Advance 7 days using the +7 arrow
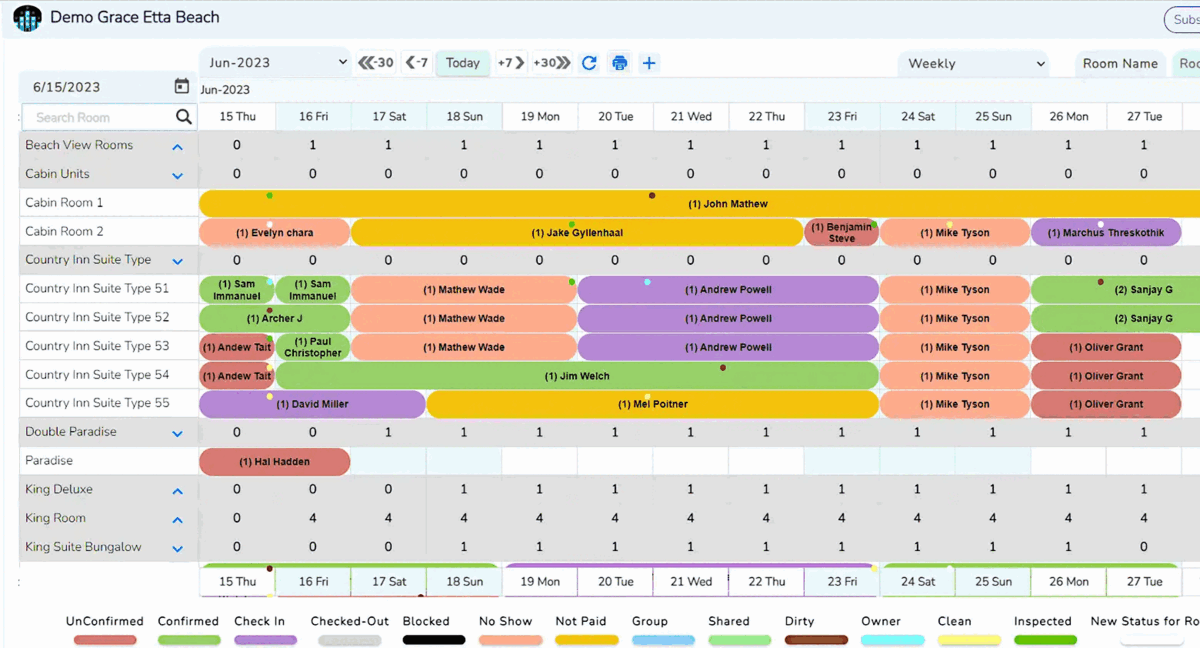The image size is (1200, 648). click(x=508, y=62)
